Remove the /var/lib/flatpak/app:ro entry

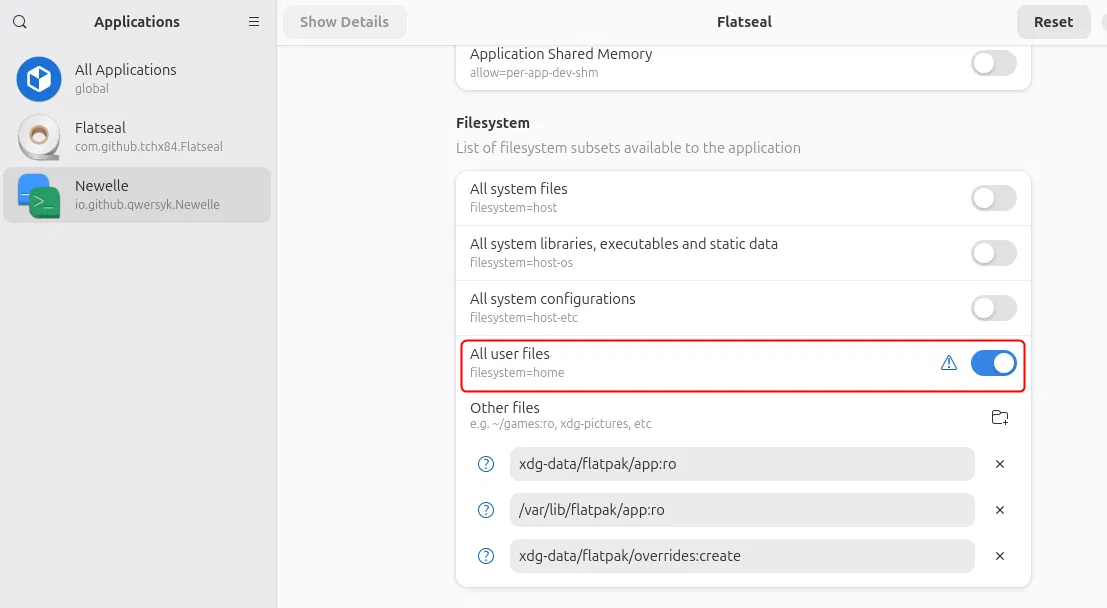coord(999,510)
